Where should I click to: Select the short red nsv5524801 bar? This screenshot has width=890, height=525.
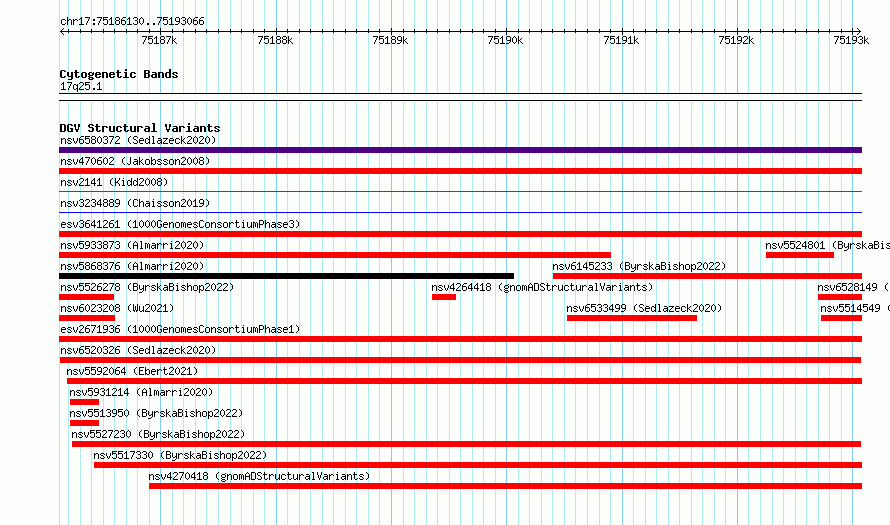pyautogui.click(x=800, y=255)
